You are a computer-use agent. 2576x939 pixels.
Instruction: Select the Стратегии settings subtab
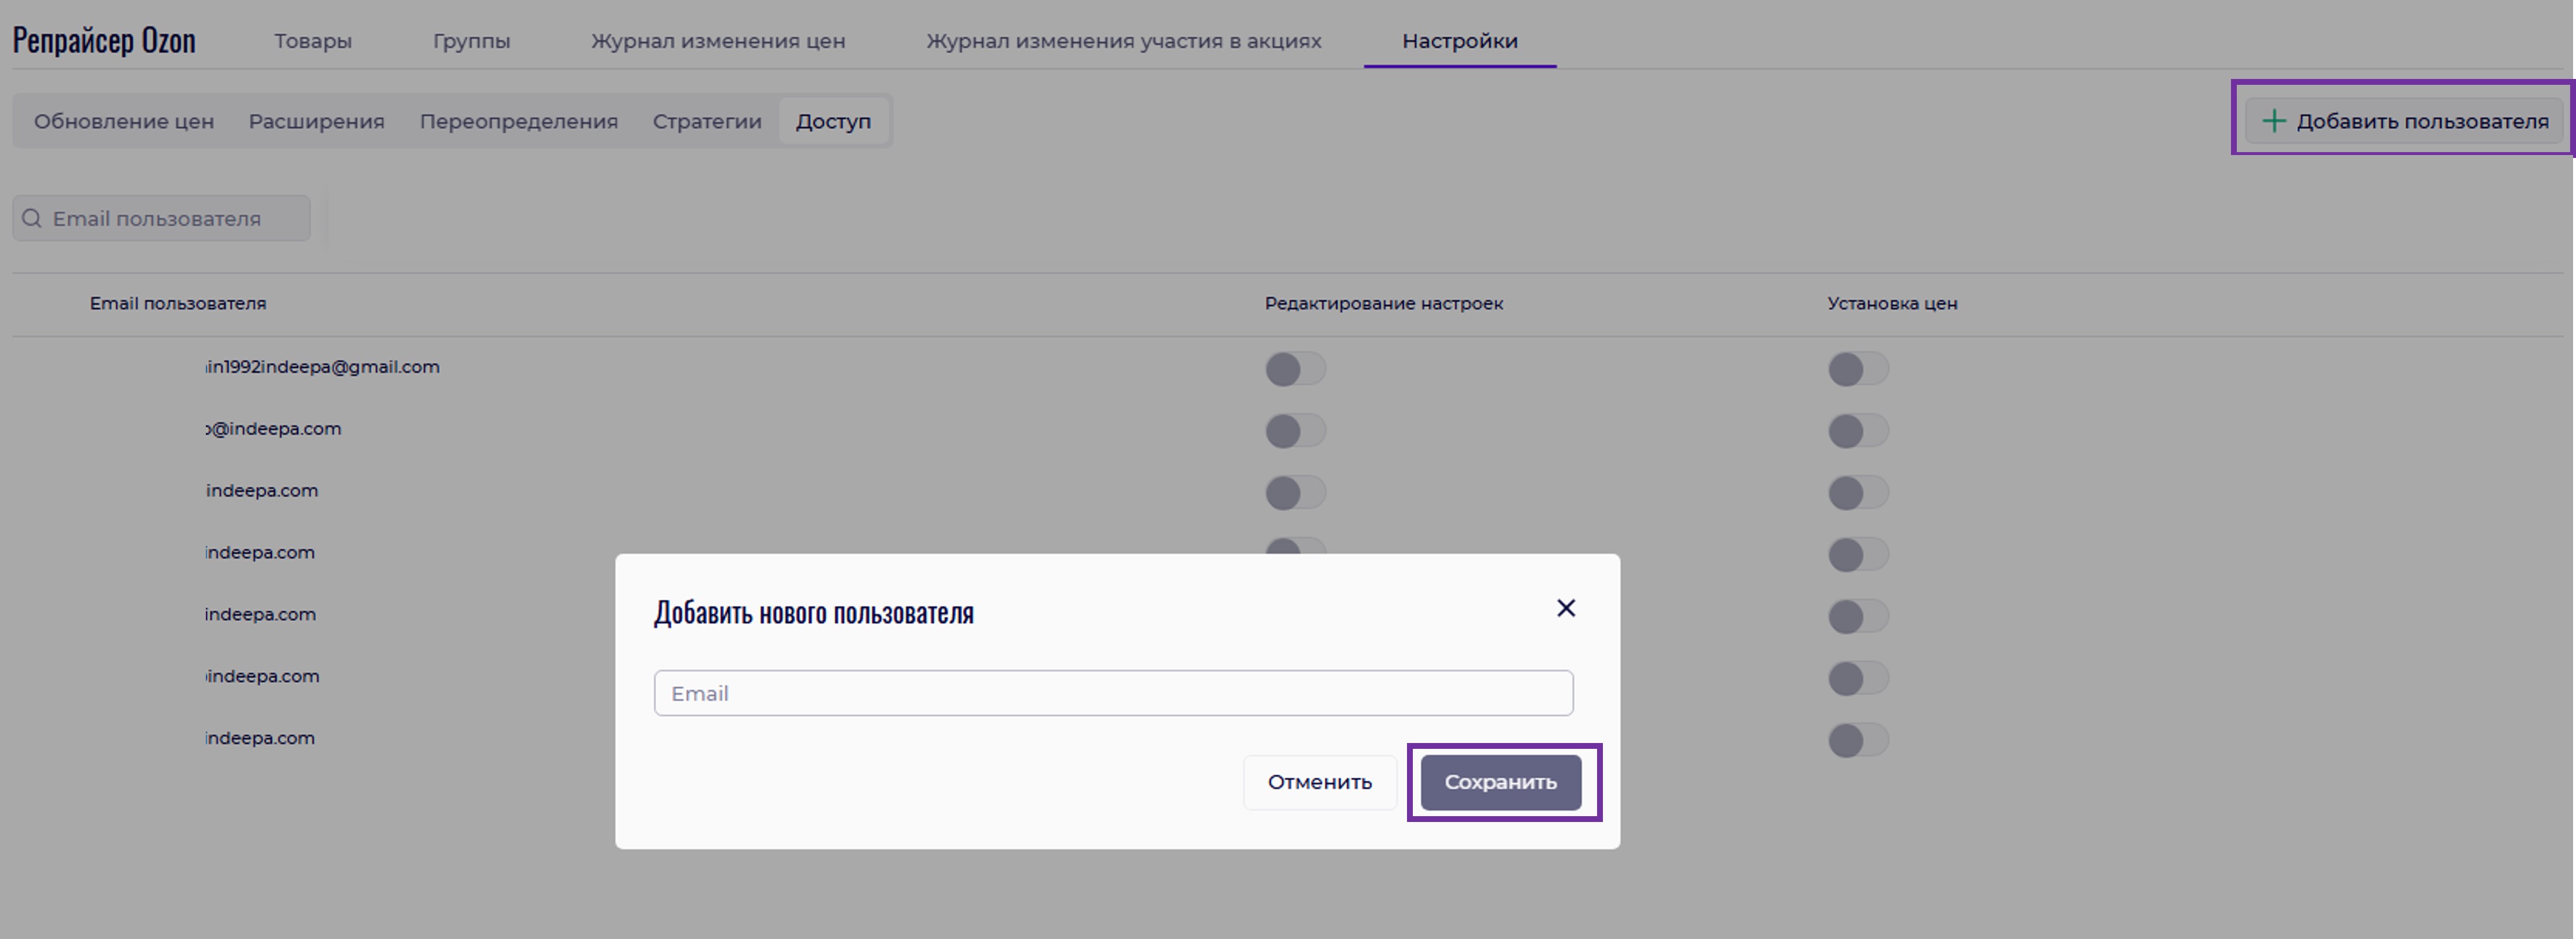706,121
